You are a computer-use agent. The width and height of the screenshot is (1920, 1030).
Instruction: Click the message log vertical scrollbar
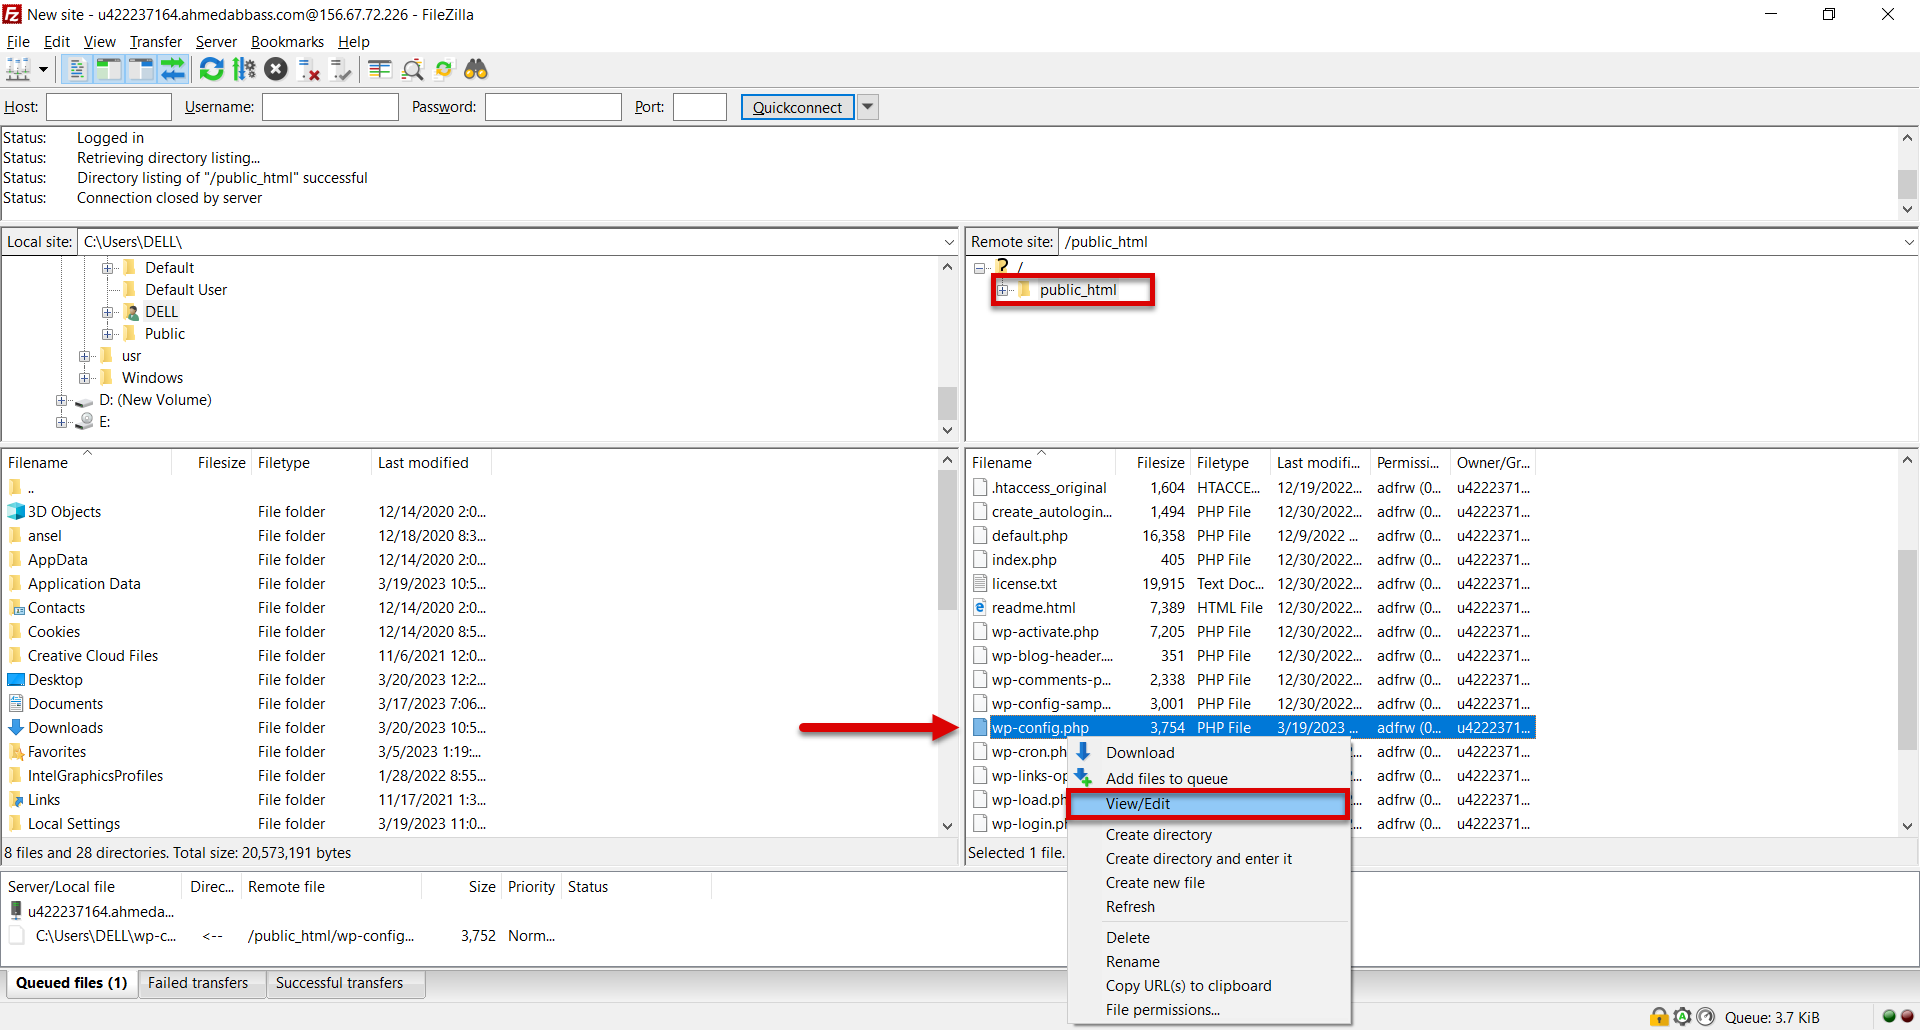tap(1907, 183)
